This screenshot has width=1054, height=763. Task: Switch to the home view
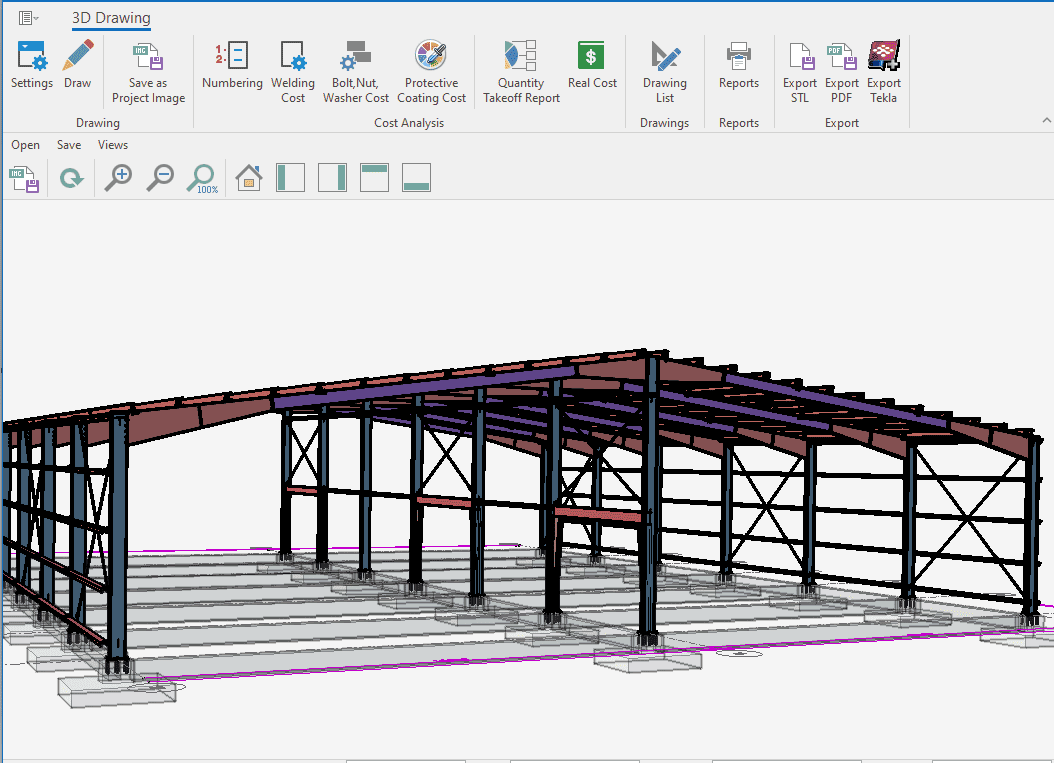pyautogui.click(x=249, y=179)
